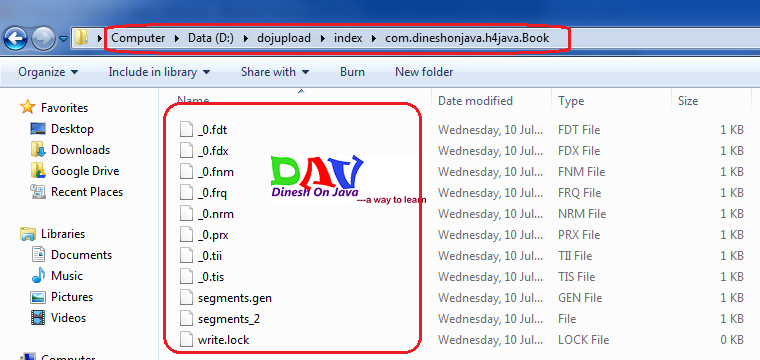The height and width of the screenshot is (360, 760).
Task: Click the Libraries folder icon
Action: 28,234
